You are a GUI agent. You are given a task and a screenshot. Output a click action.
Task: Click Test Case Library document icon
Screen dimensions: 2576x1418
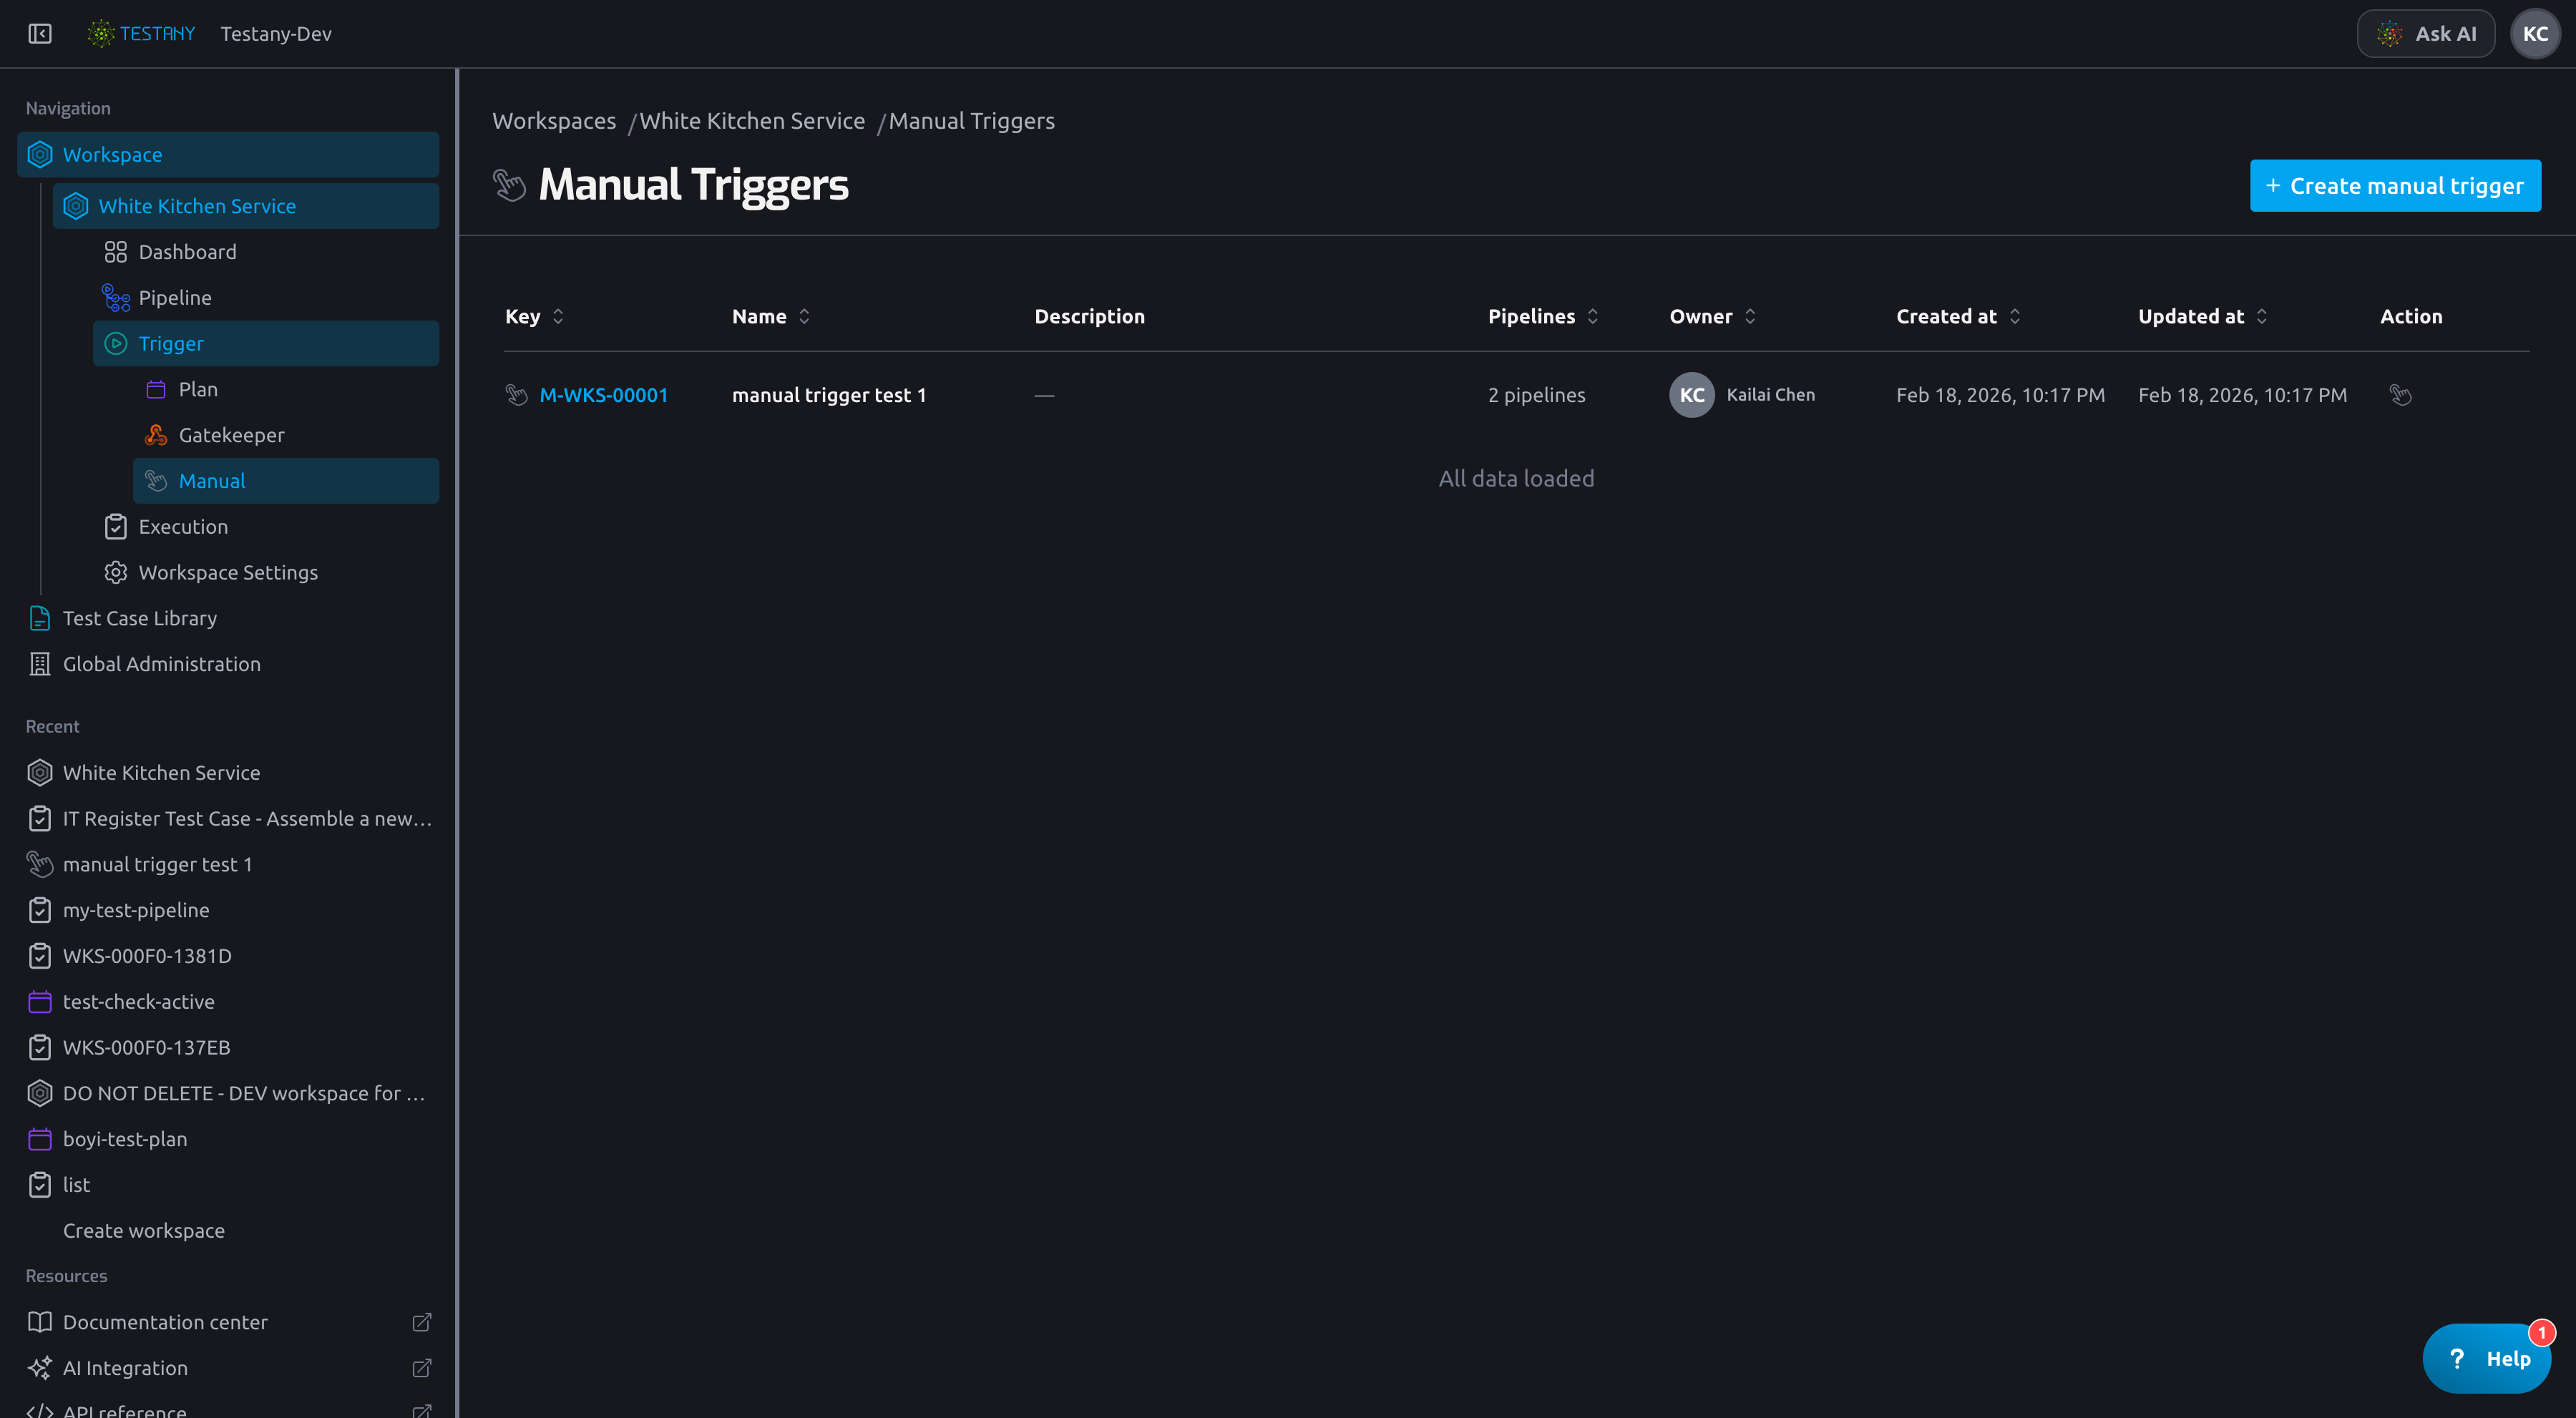tap(40, 618)
